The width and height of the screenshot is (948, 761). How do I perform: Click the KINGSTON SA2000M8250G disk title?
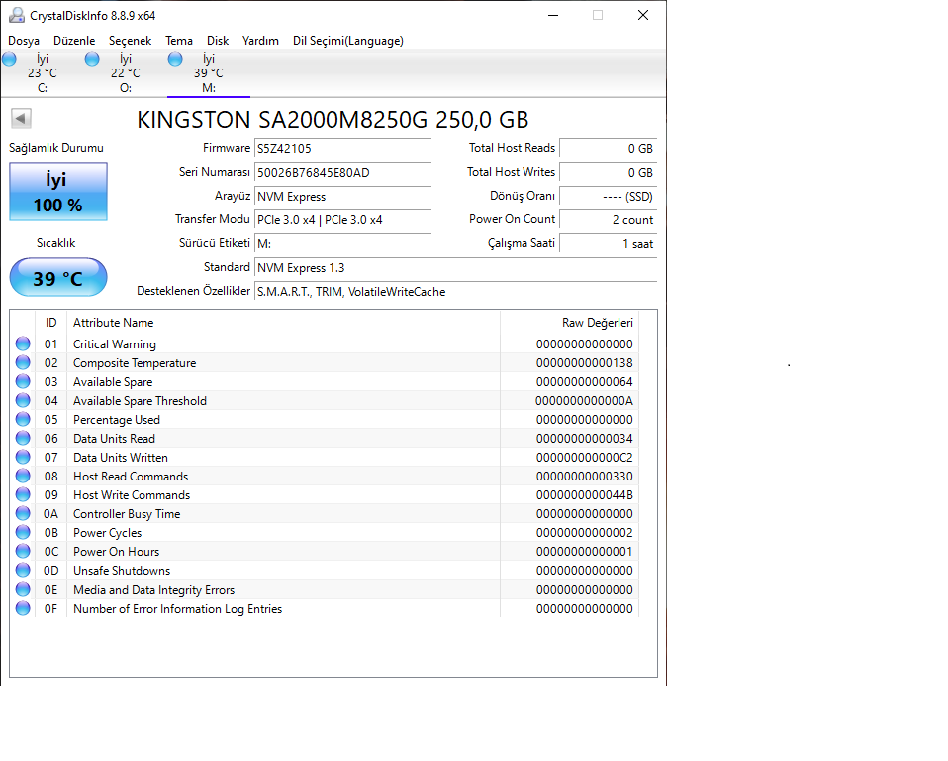(x=333, y=120)
